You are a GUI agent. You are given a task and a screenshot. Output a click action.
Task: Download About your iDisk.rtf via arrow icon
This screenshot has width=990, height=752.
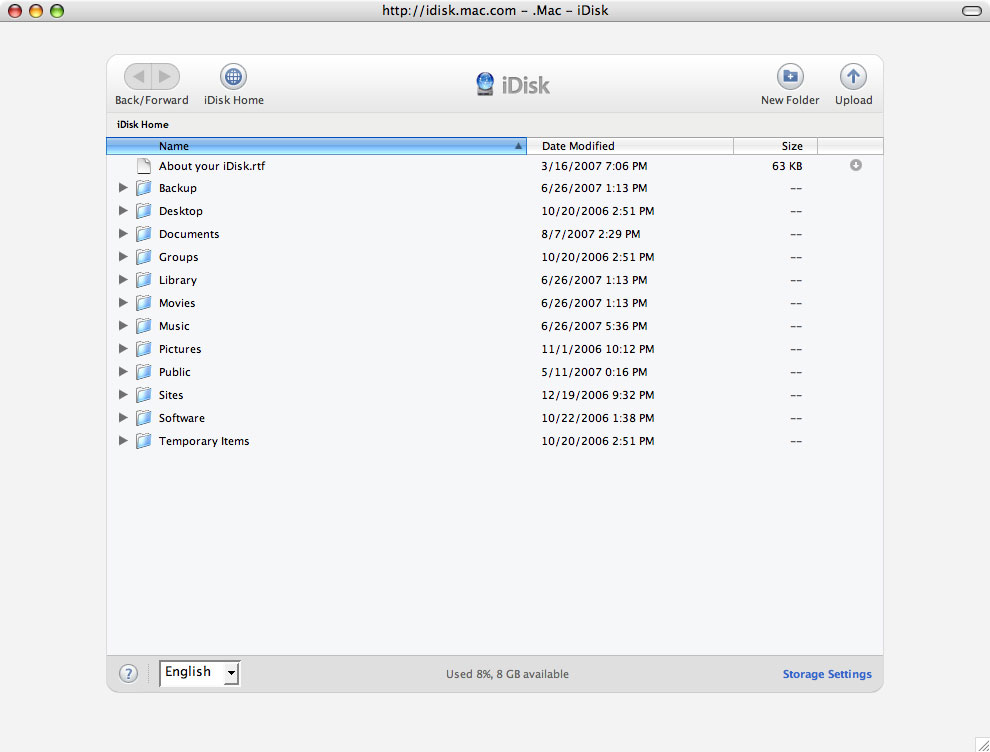click(x=856, y=165)
